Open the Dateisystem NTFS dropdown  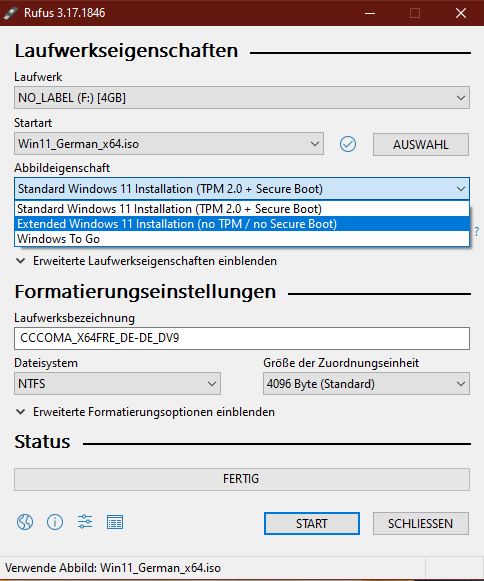pyautogui.click(x=117, y=384)
